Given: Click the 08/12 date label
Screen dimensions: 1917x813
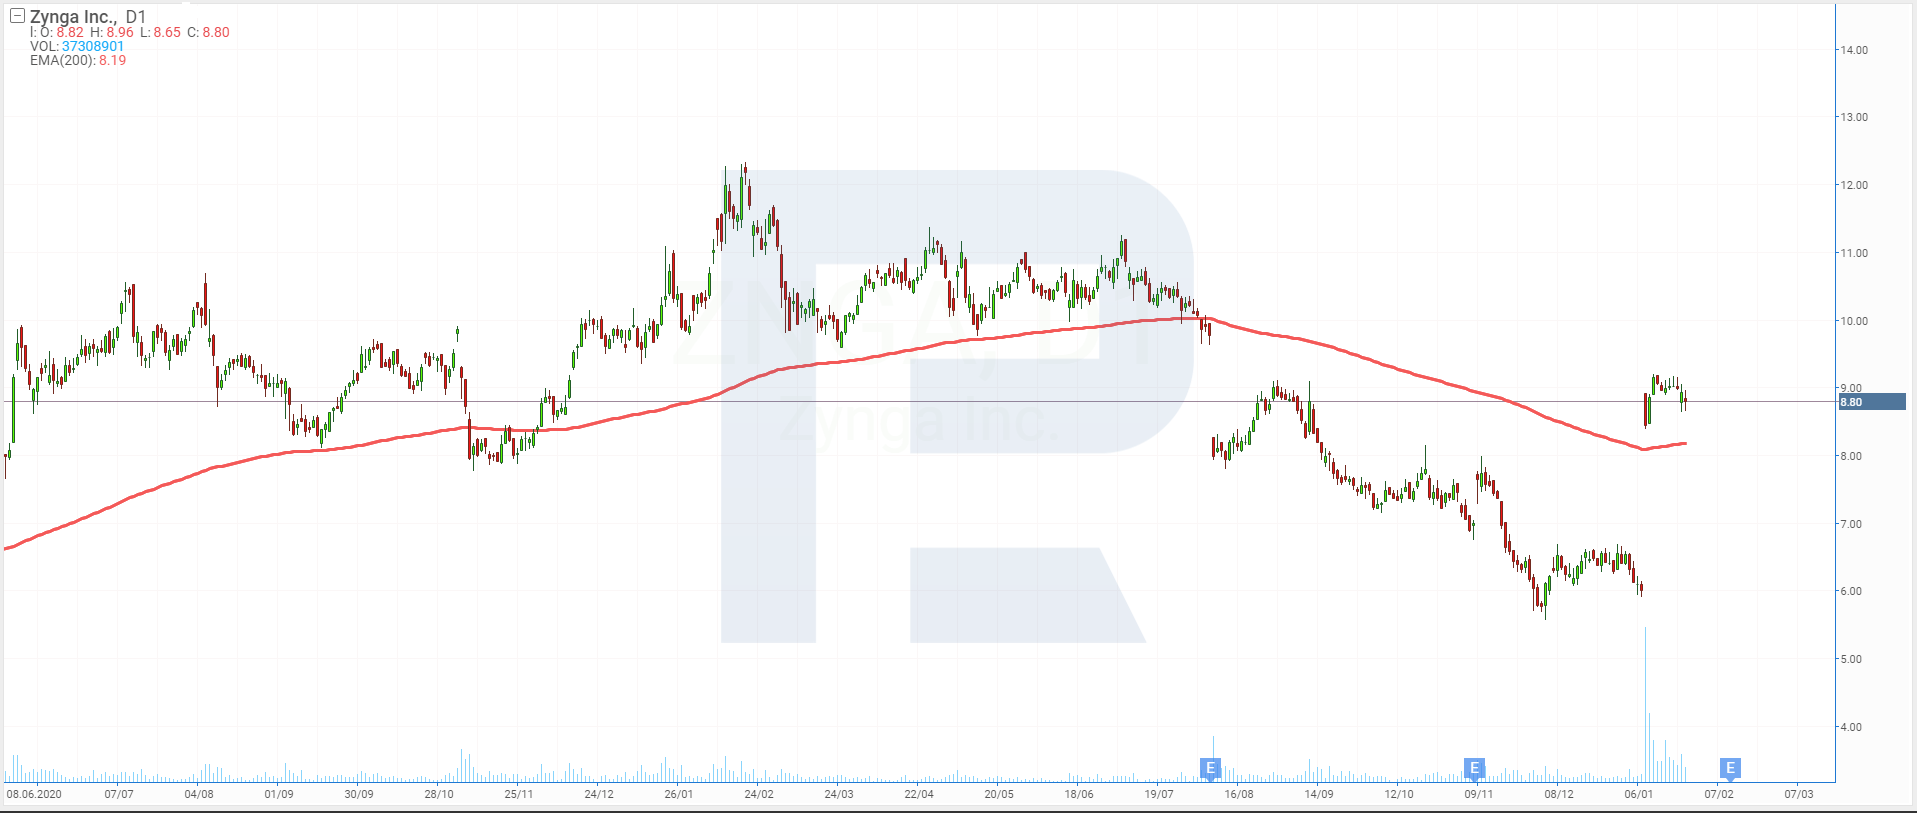Looking at the screenshot, I should pos(1559,794).
